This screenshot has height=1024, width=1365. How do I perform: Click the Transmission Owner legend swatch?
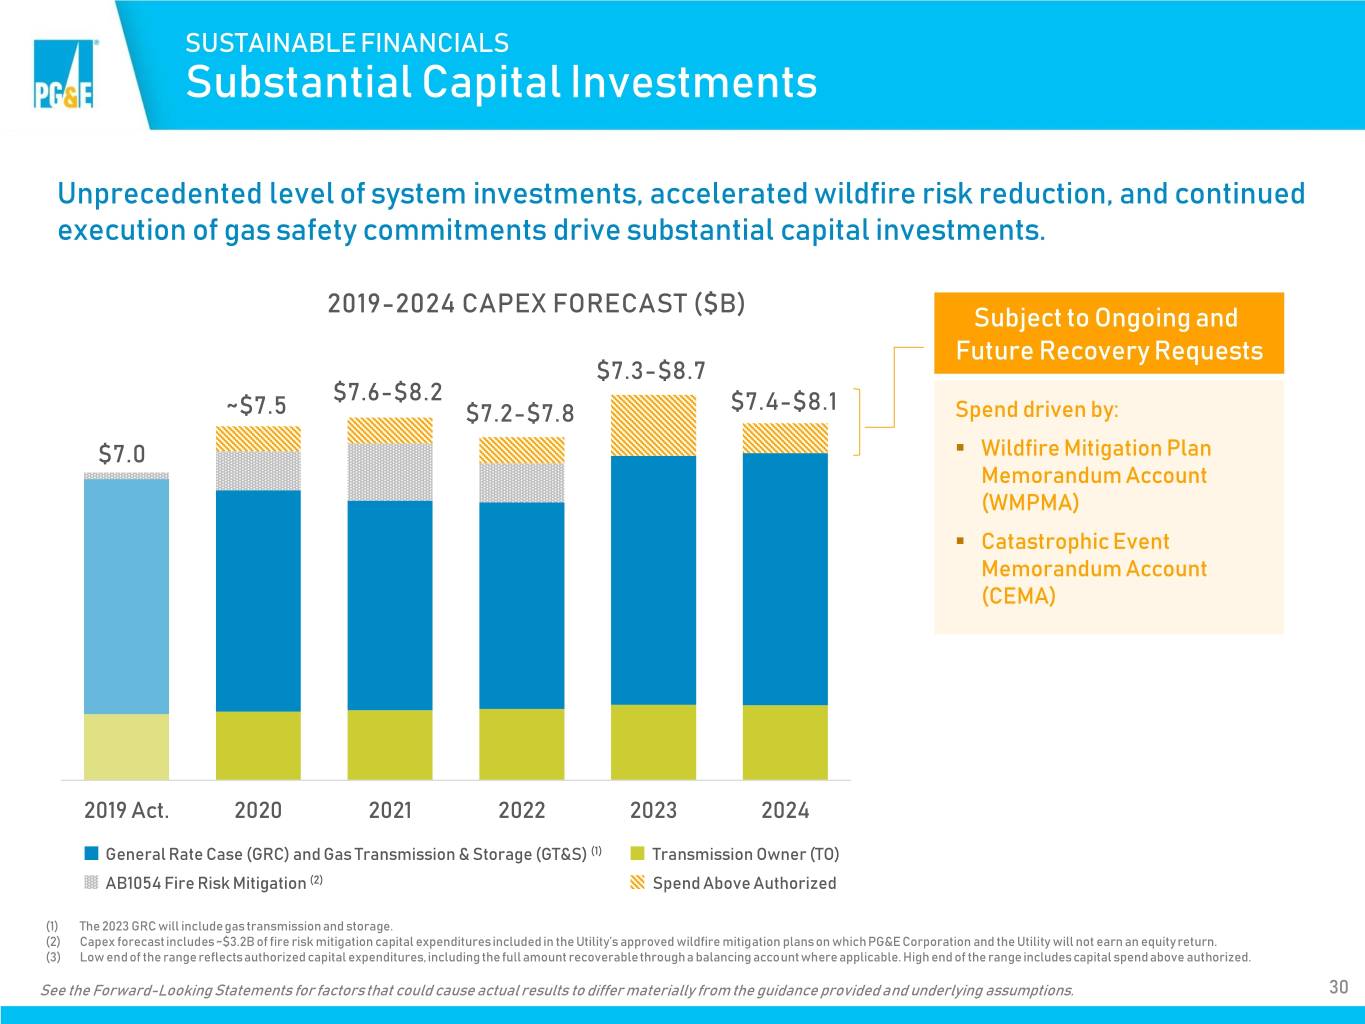[x=638, y=853]
